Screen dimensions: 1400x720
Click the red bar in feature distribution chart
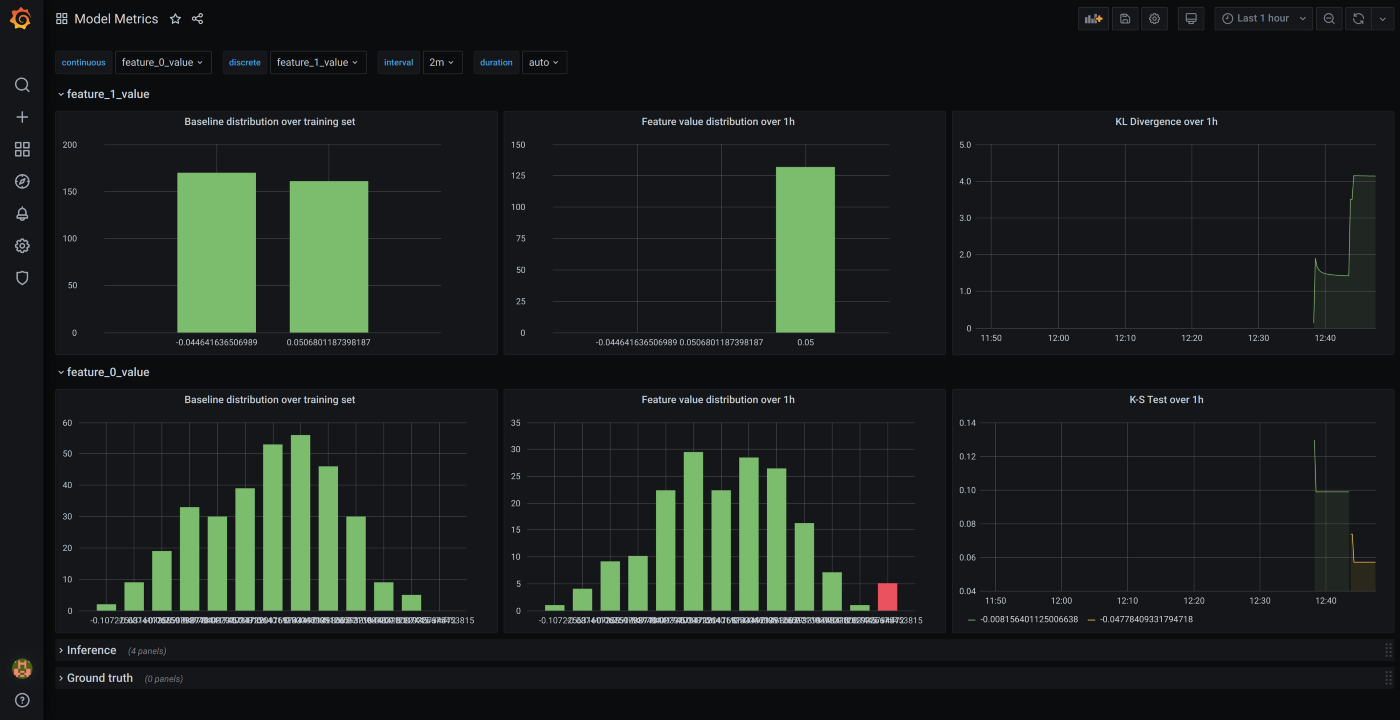tap(887, 597)
